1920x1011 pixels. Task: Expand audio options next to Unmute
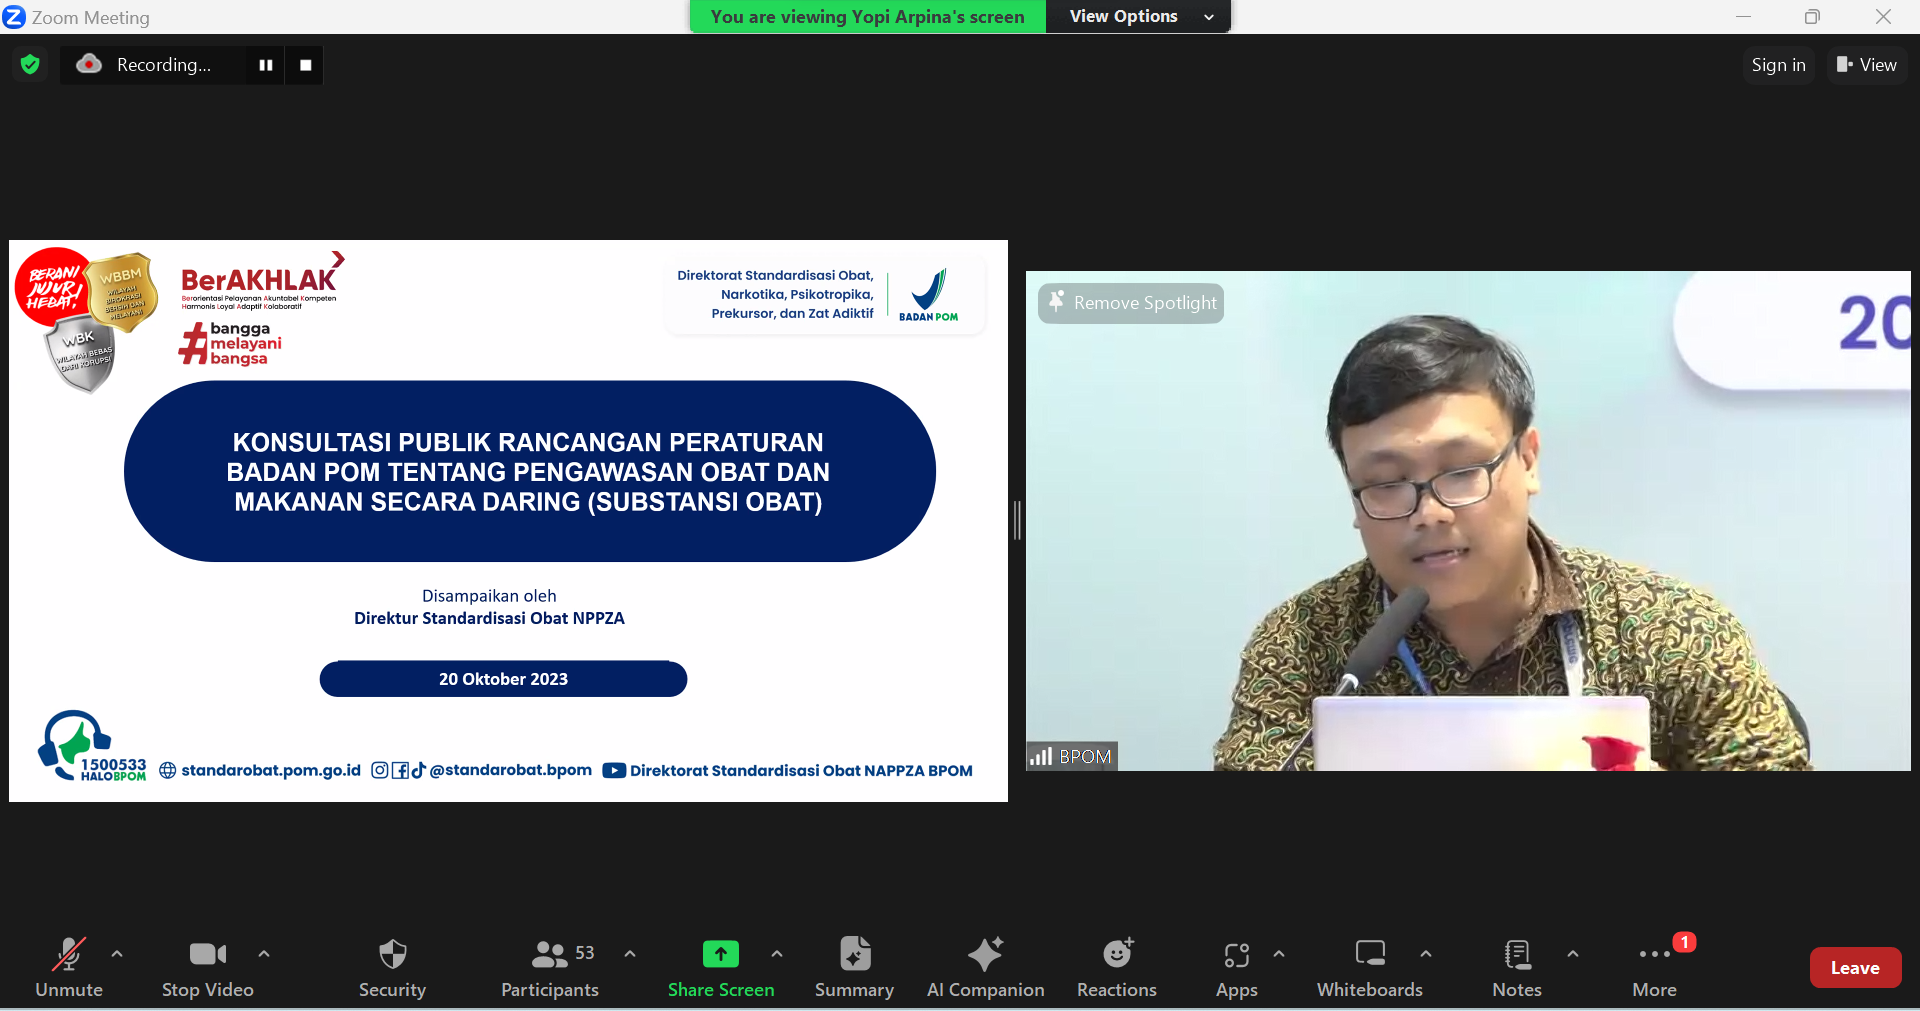point(116,954)
